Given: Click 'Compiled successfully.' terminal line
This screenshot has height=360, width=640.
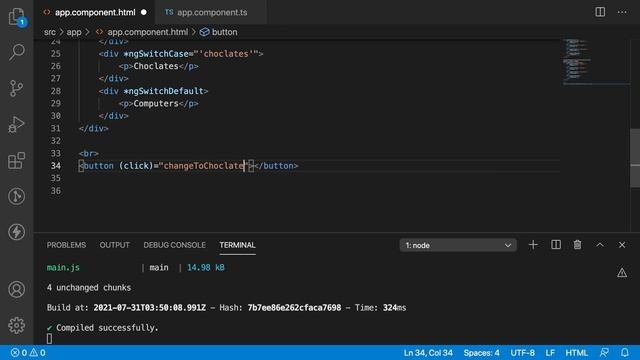Looking at the screenshot, I should point(107,328).
